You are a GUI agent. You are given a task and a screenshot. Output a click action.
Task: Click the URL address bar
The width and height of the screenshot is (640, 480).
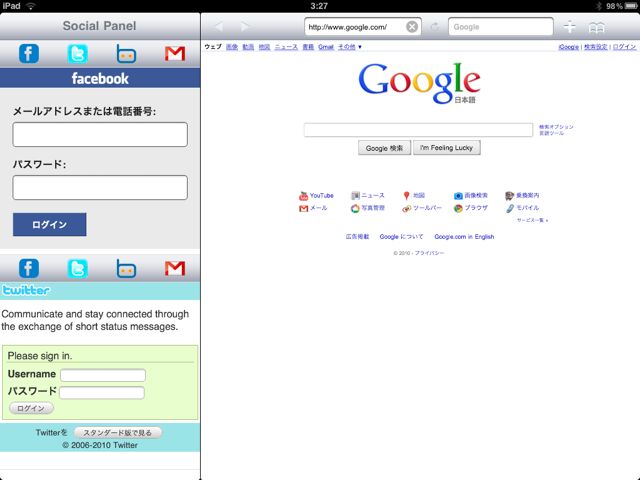[355, 27]
